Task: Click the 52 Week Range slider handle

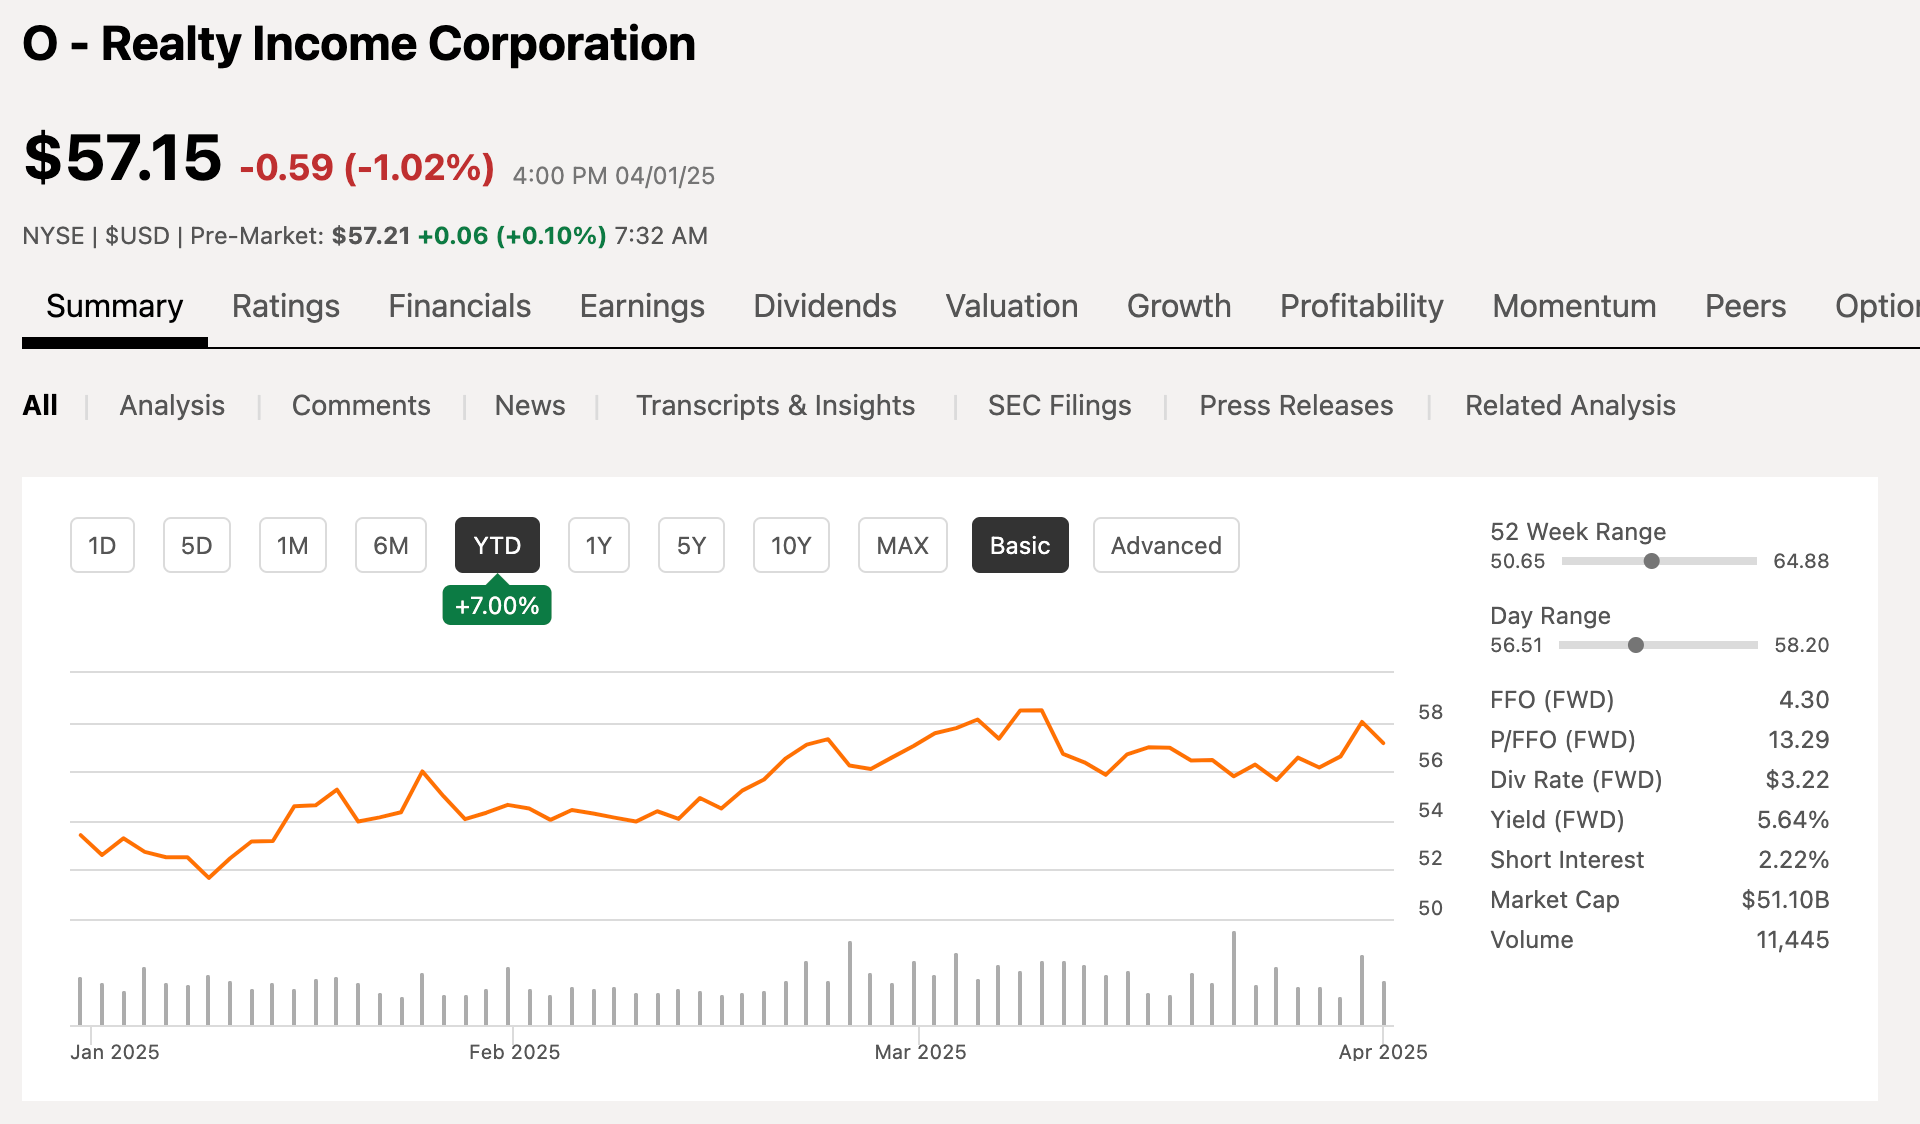Action: point(1652,561)
